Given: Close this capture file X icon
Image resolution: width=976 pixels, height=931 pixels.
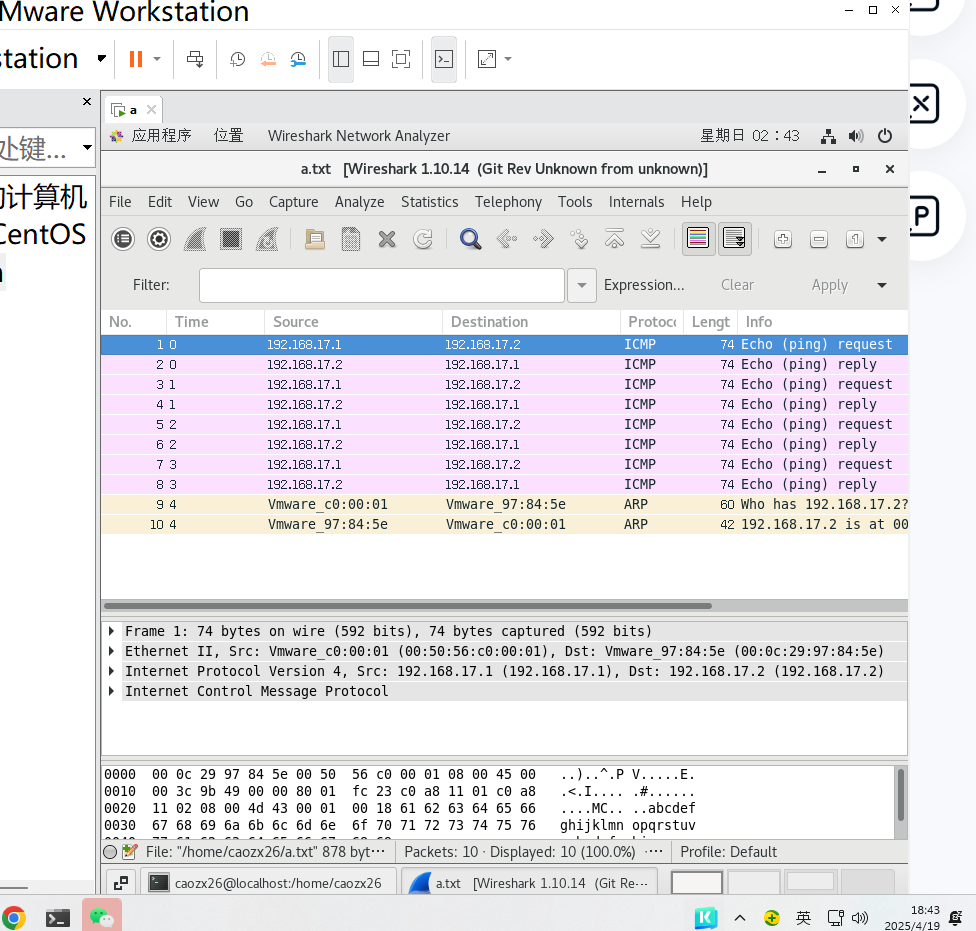Looking at the screenshot, I should [387, 239].
